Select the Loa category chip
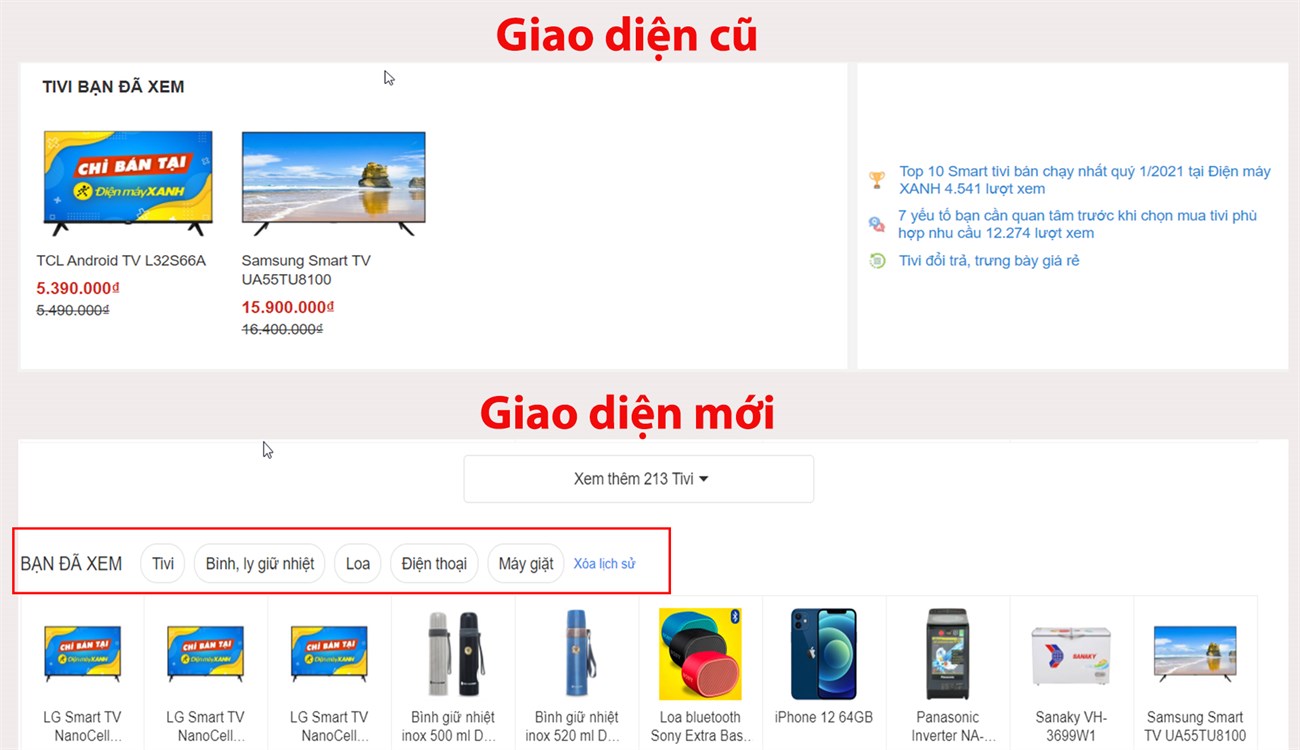 pyautogui.click(x=358, y=564)
